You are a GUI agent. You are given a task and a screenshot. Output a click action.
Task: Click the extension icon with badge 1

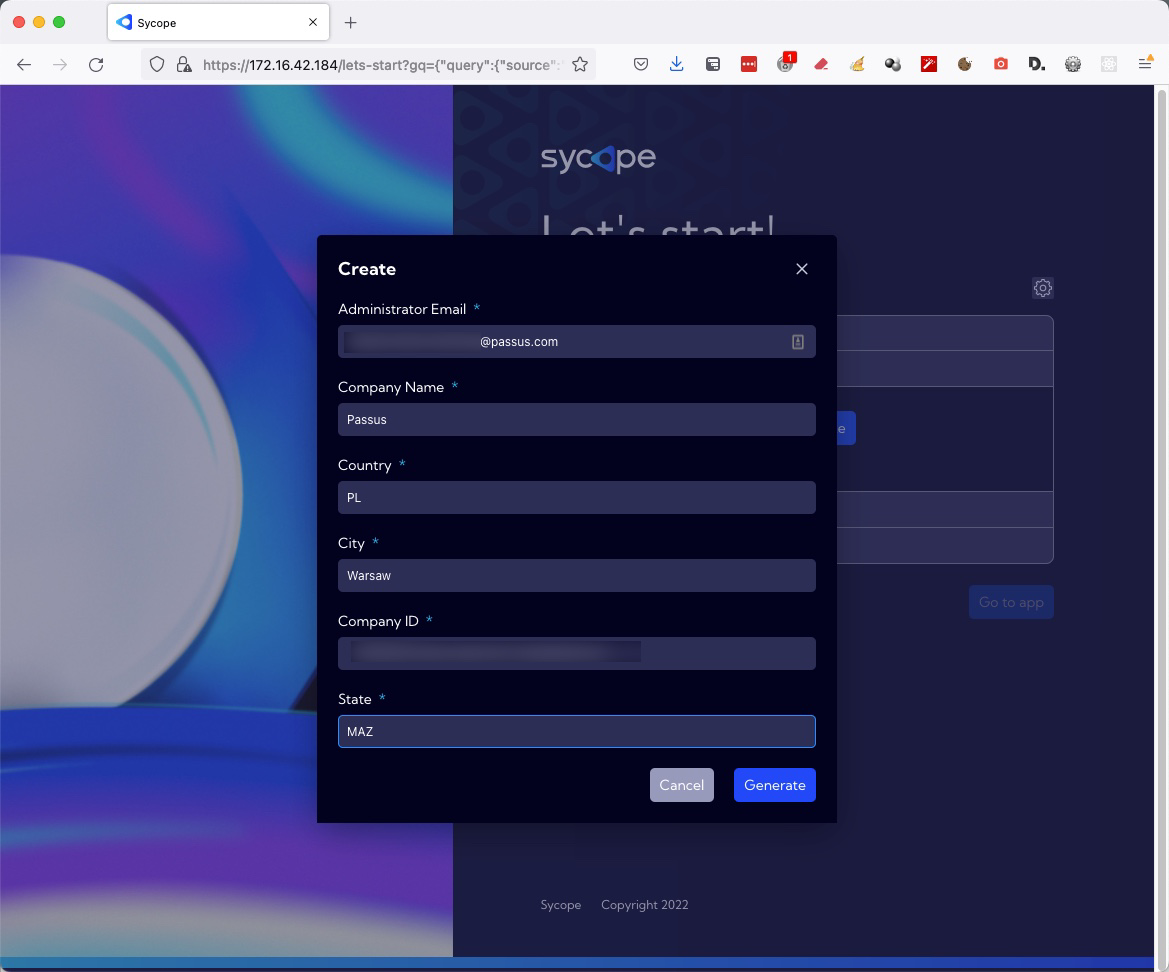click(786, 63)
